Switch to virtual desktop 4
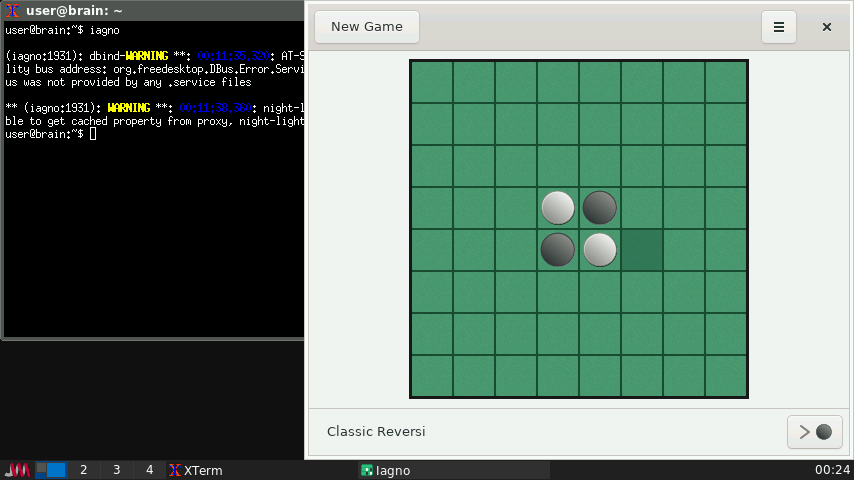This screenshot has width=854, height=480. tap(150, 470)
